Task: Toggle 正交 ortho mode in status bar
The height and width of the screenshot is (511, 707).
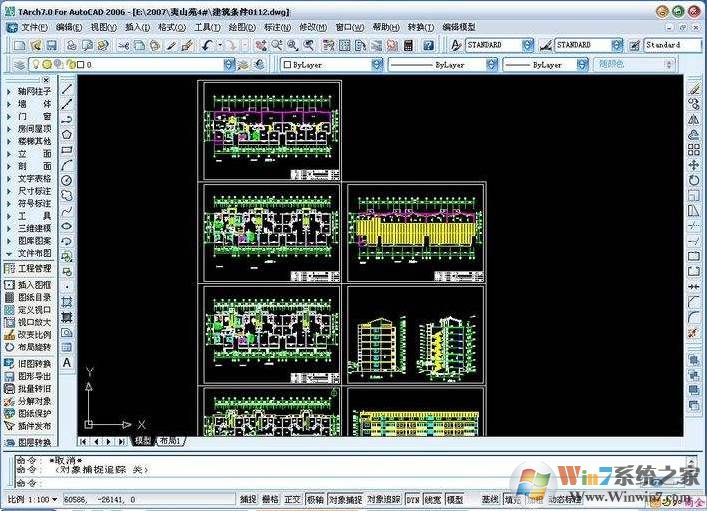Action: (292, 498)
